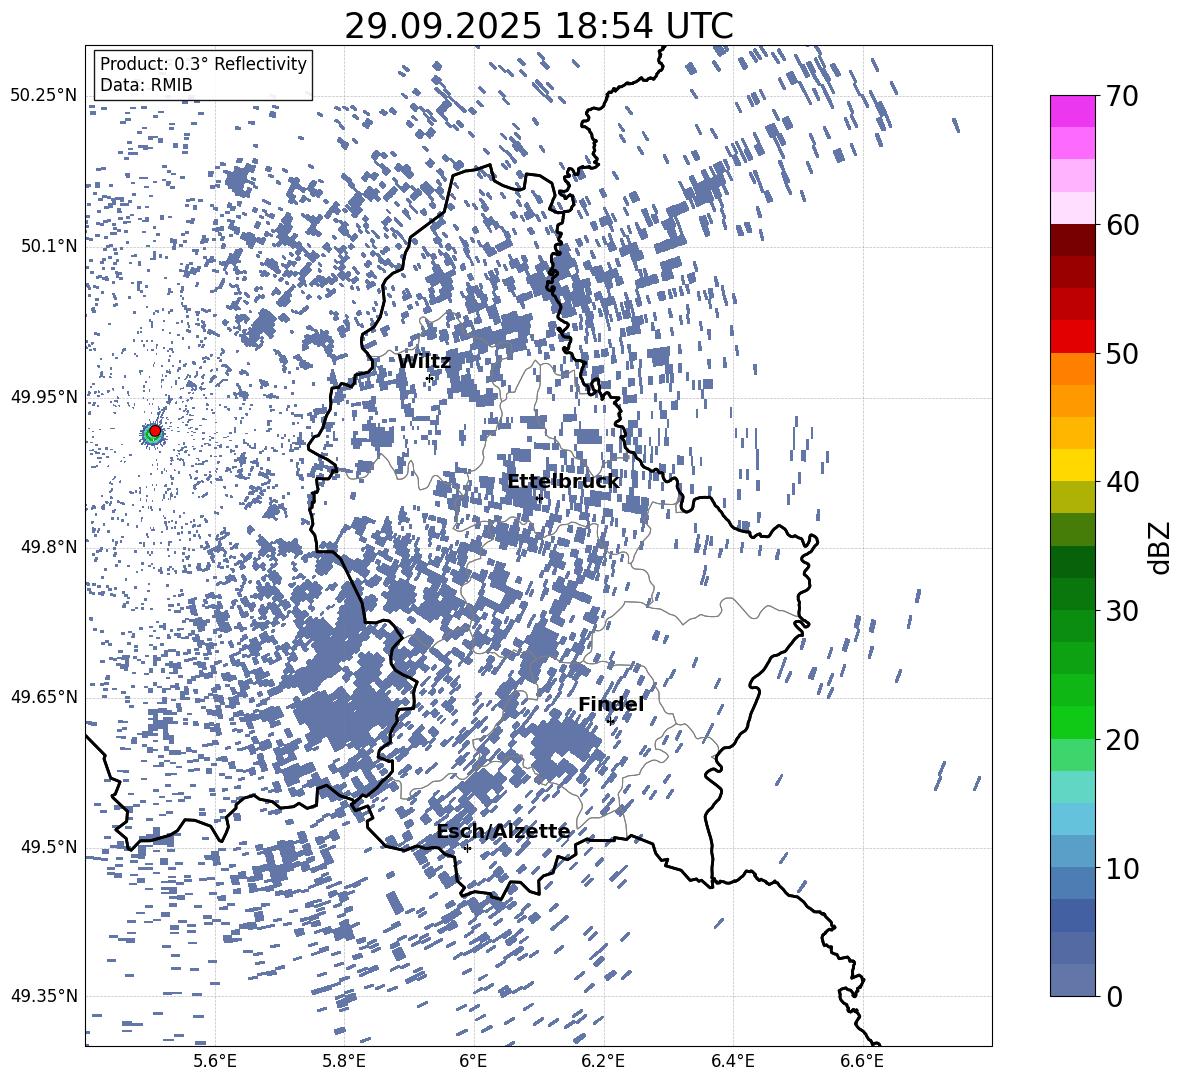1184x1081 pixels.
Task: Click the Ettelbruck location cross marker
Action: [x=539, y=498]
